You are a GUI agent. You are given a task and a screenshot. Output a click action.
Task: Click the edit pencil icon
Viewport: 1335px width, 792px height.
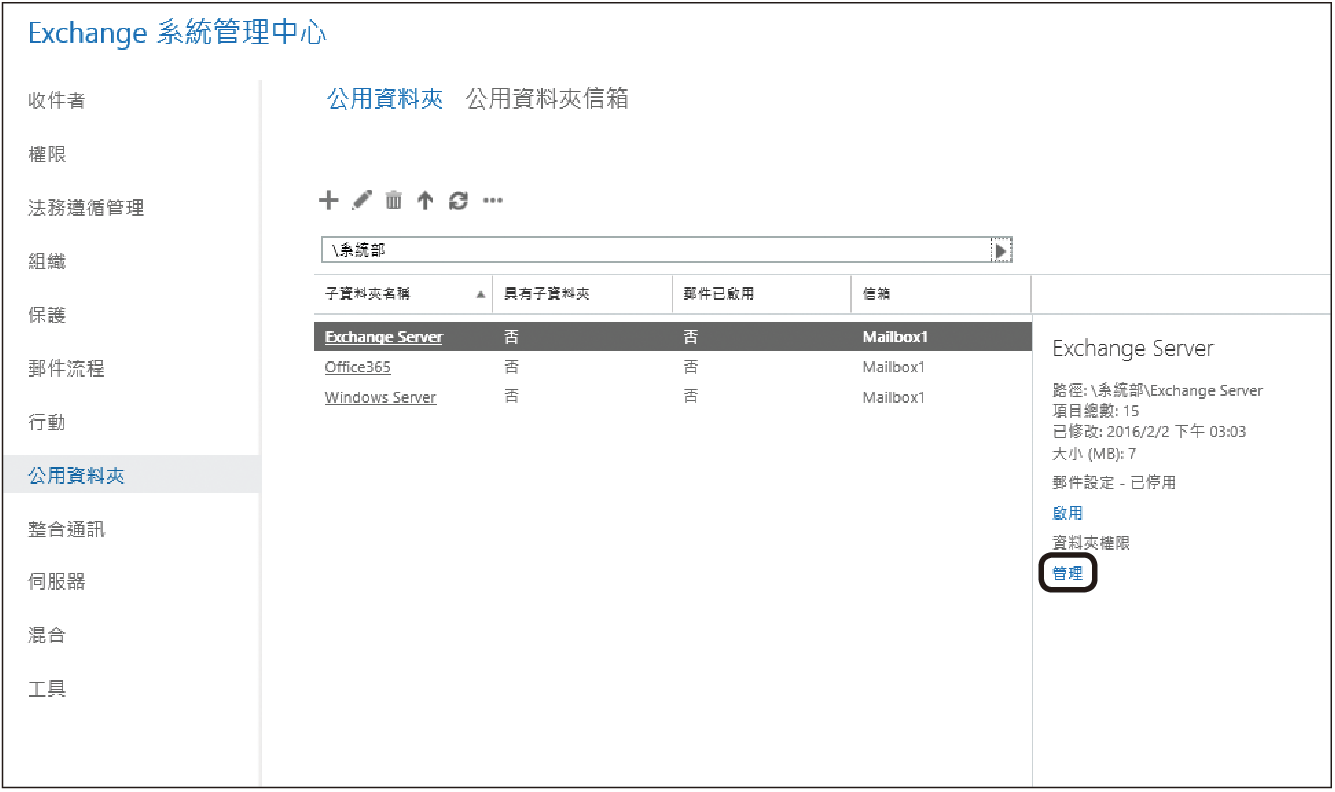click(x=362, y=201)
